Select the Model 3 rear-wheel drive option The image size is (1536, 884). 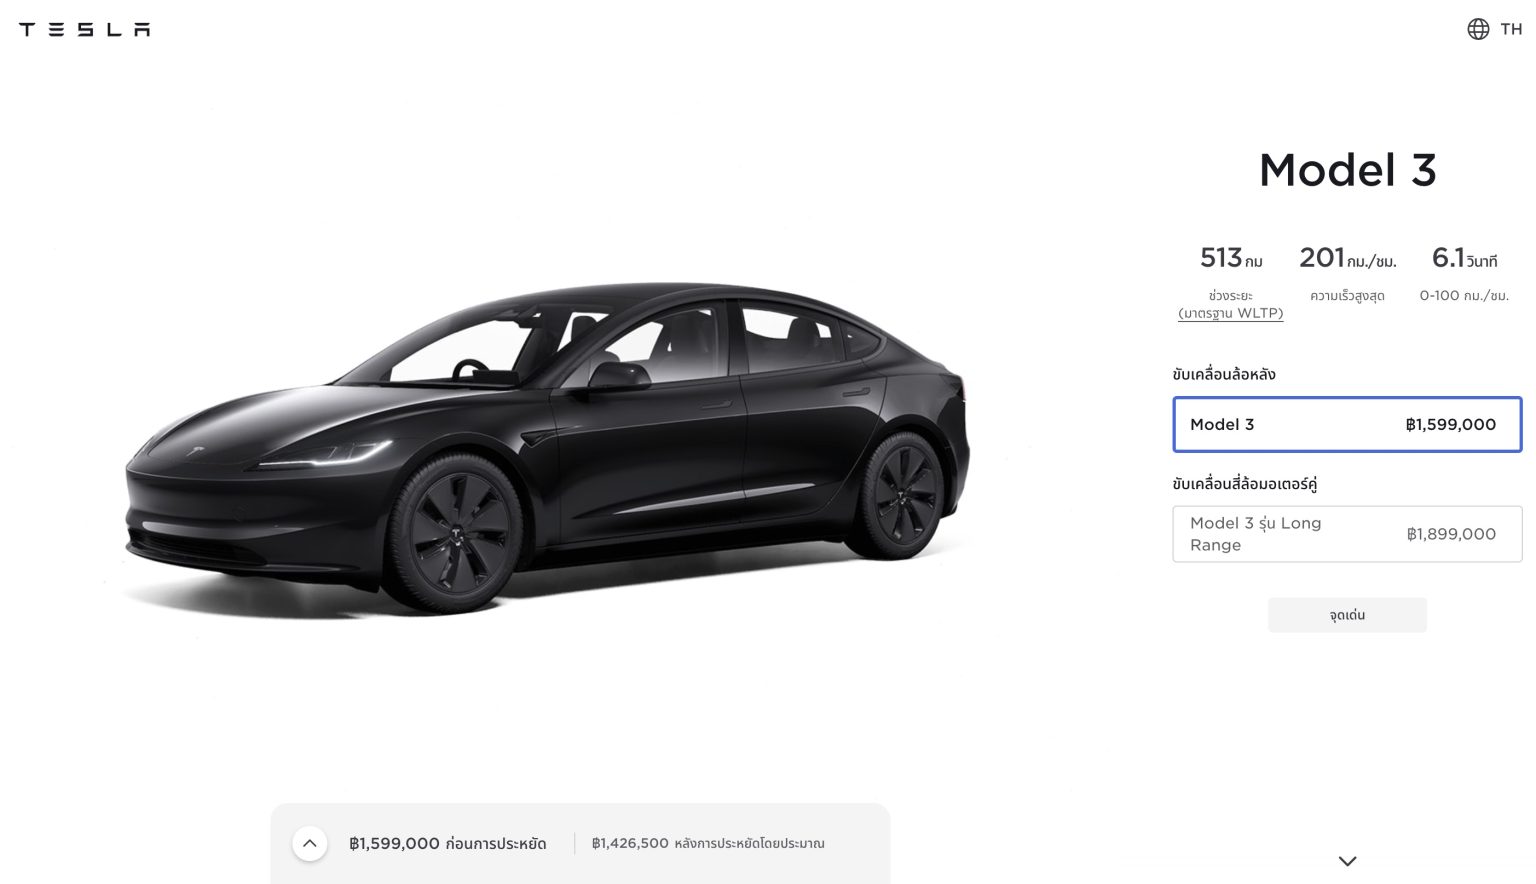click(1347, 424)
